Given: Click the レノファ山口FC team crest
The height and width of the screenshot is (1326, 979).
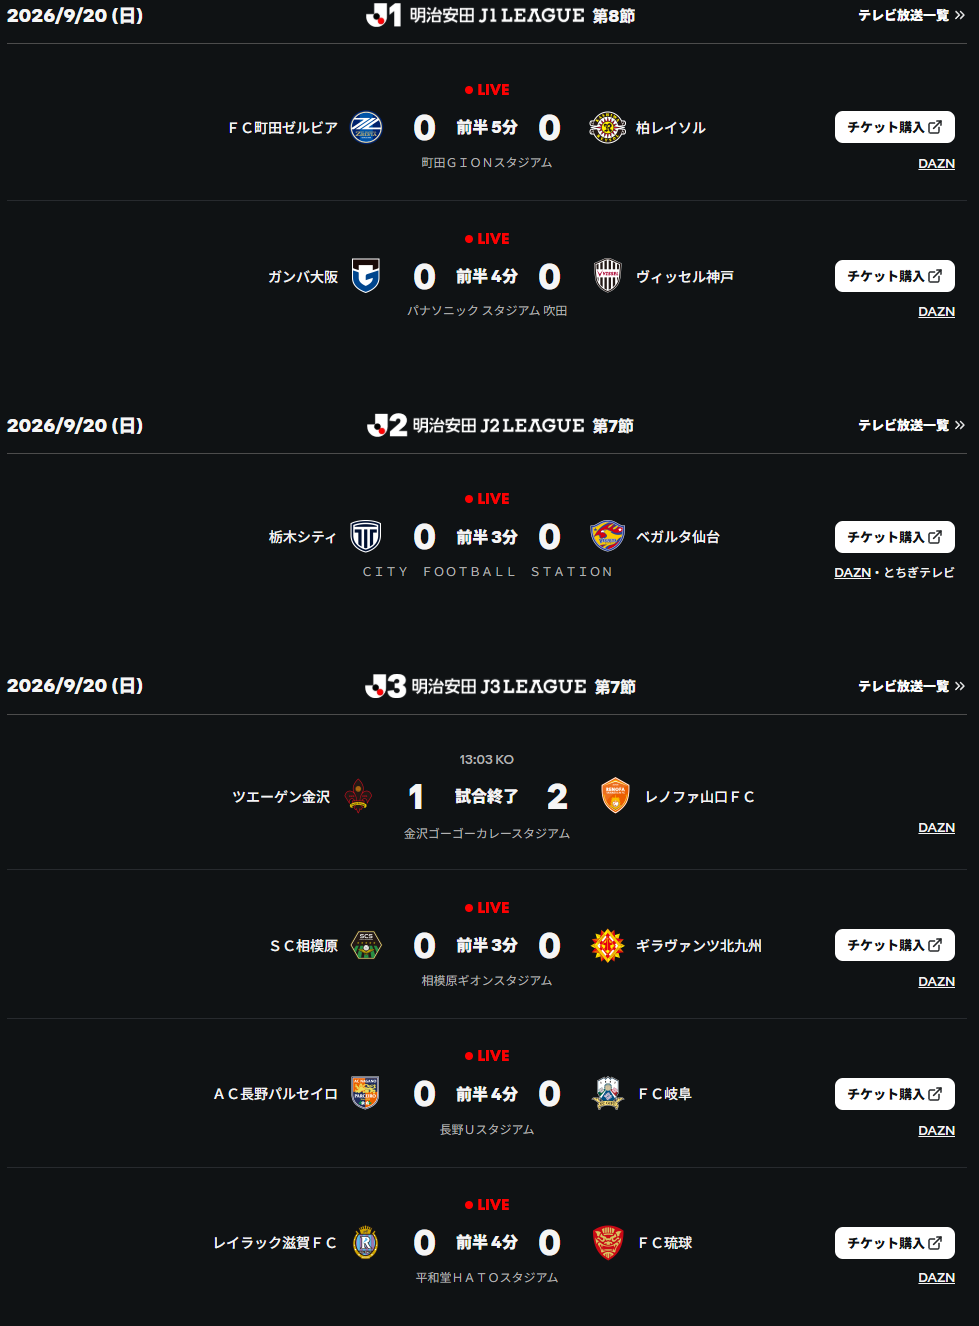Looking at the screenshot, I should (x=615, y=796).
